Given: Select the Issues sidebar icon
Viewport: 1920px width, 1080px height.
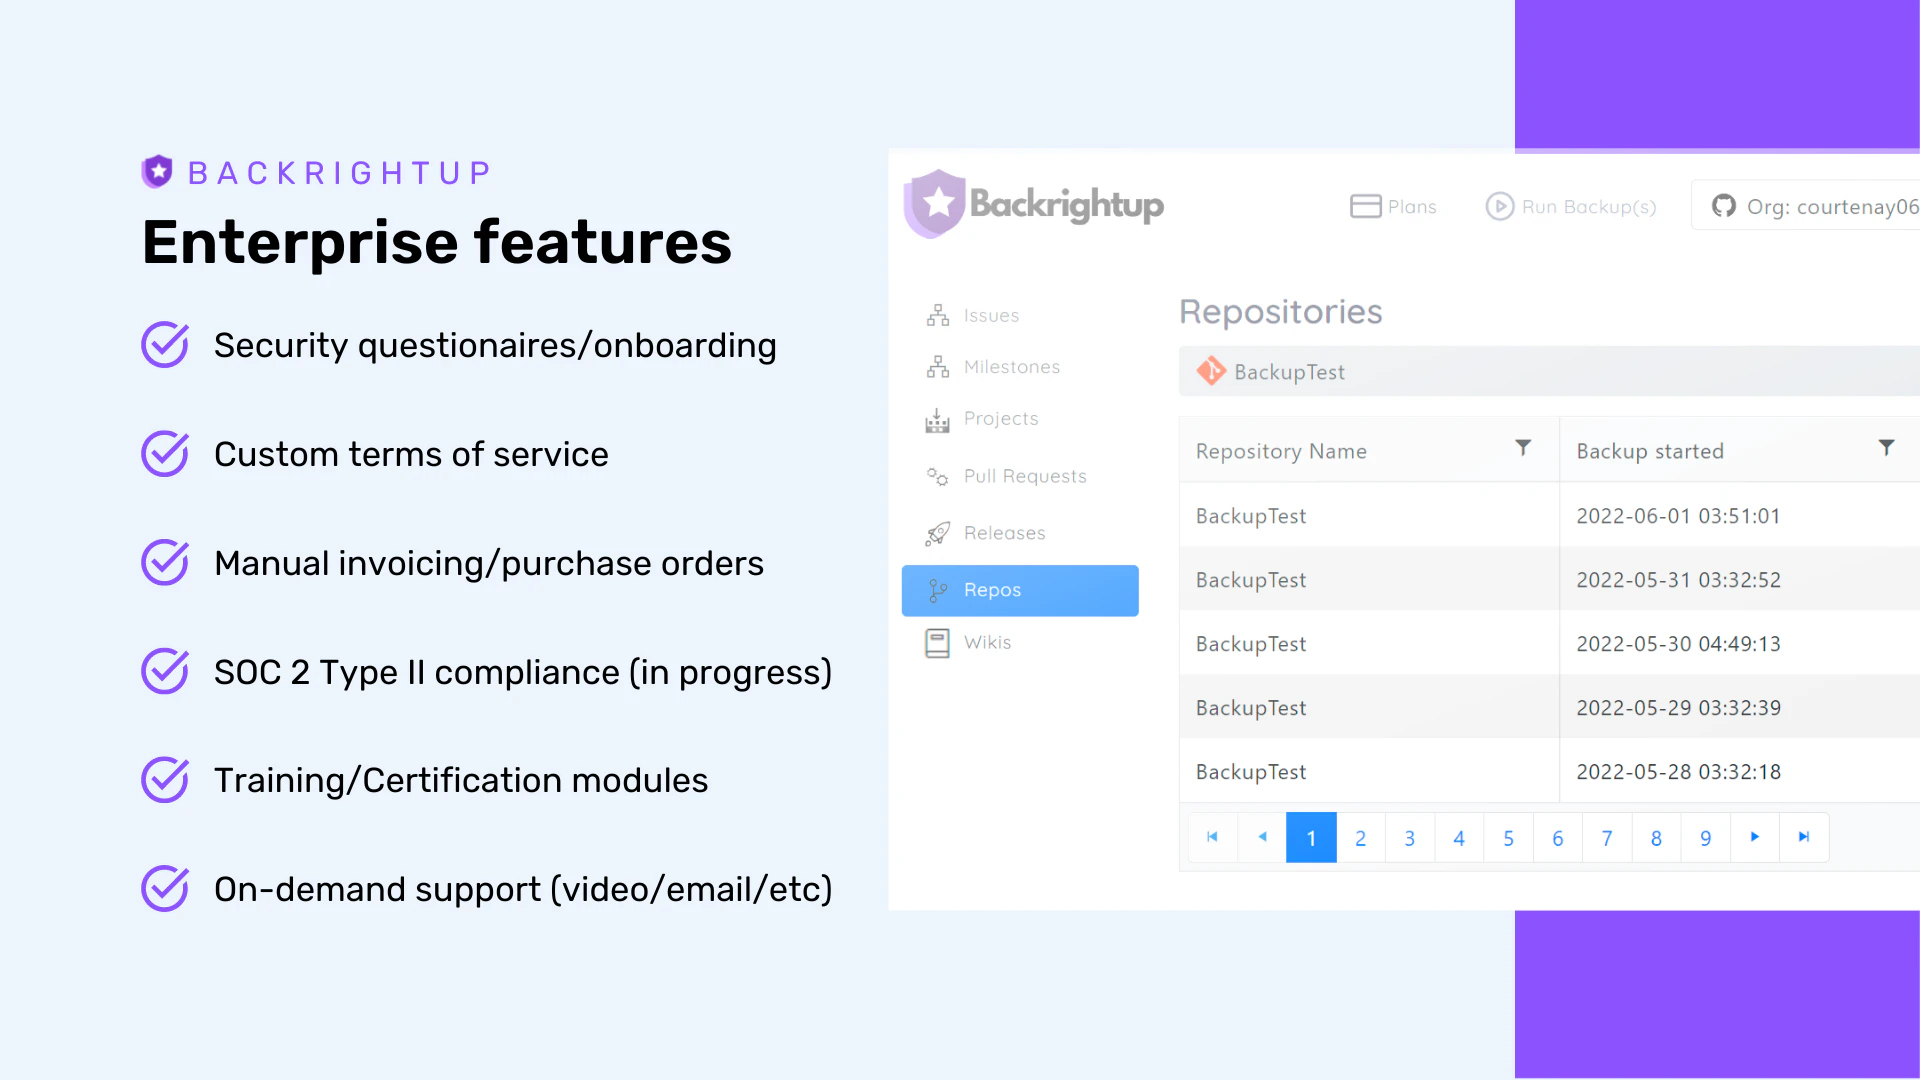Looking at the screenshot, I should tap(938, 315).
